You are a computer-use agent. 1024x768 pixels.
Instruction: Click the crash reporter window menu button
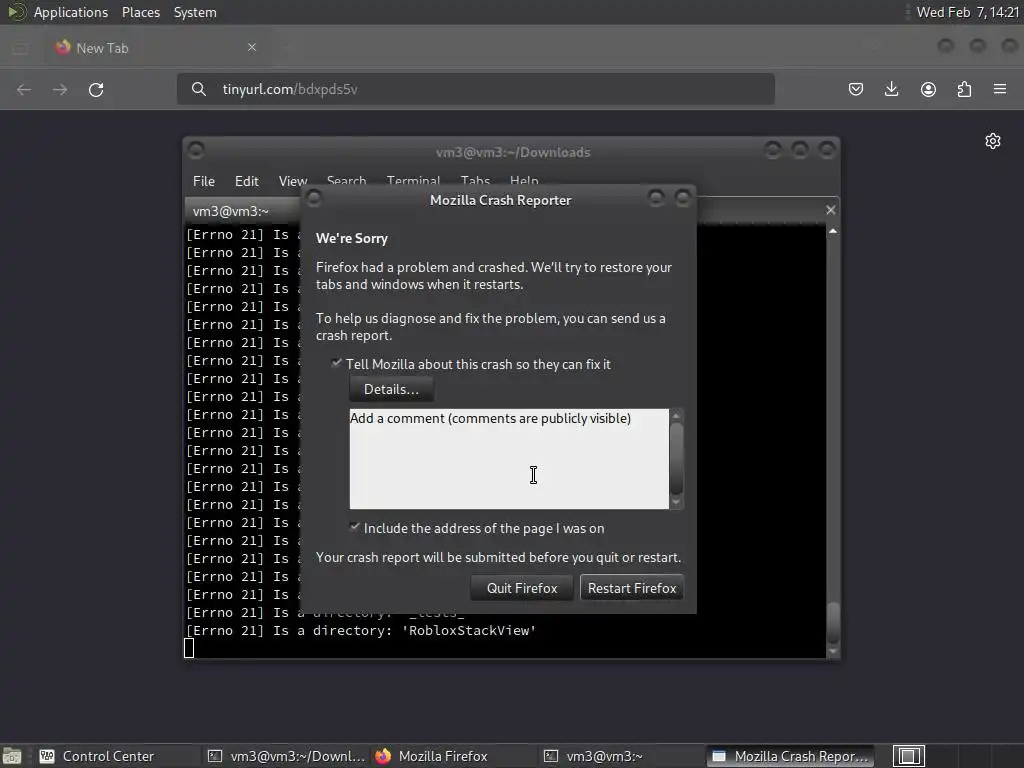313,197
